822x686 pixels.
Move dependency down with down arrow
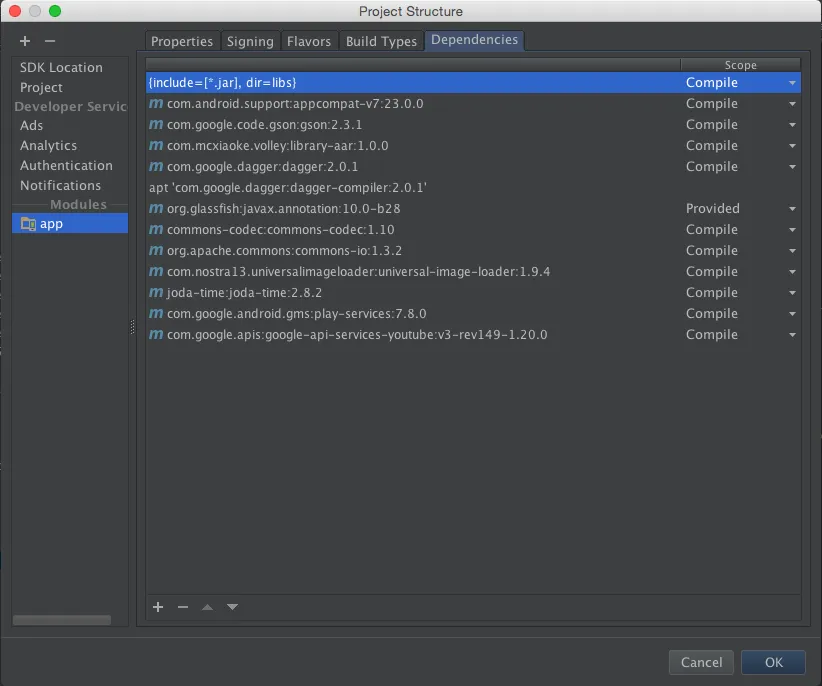click(232, 607)
